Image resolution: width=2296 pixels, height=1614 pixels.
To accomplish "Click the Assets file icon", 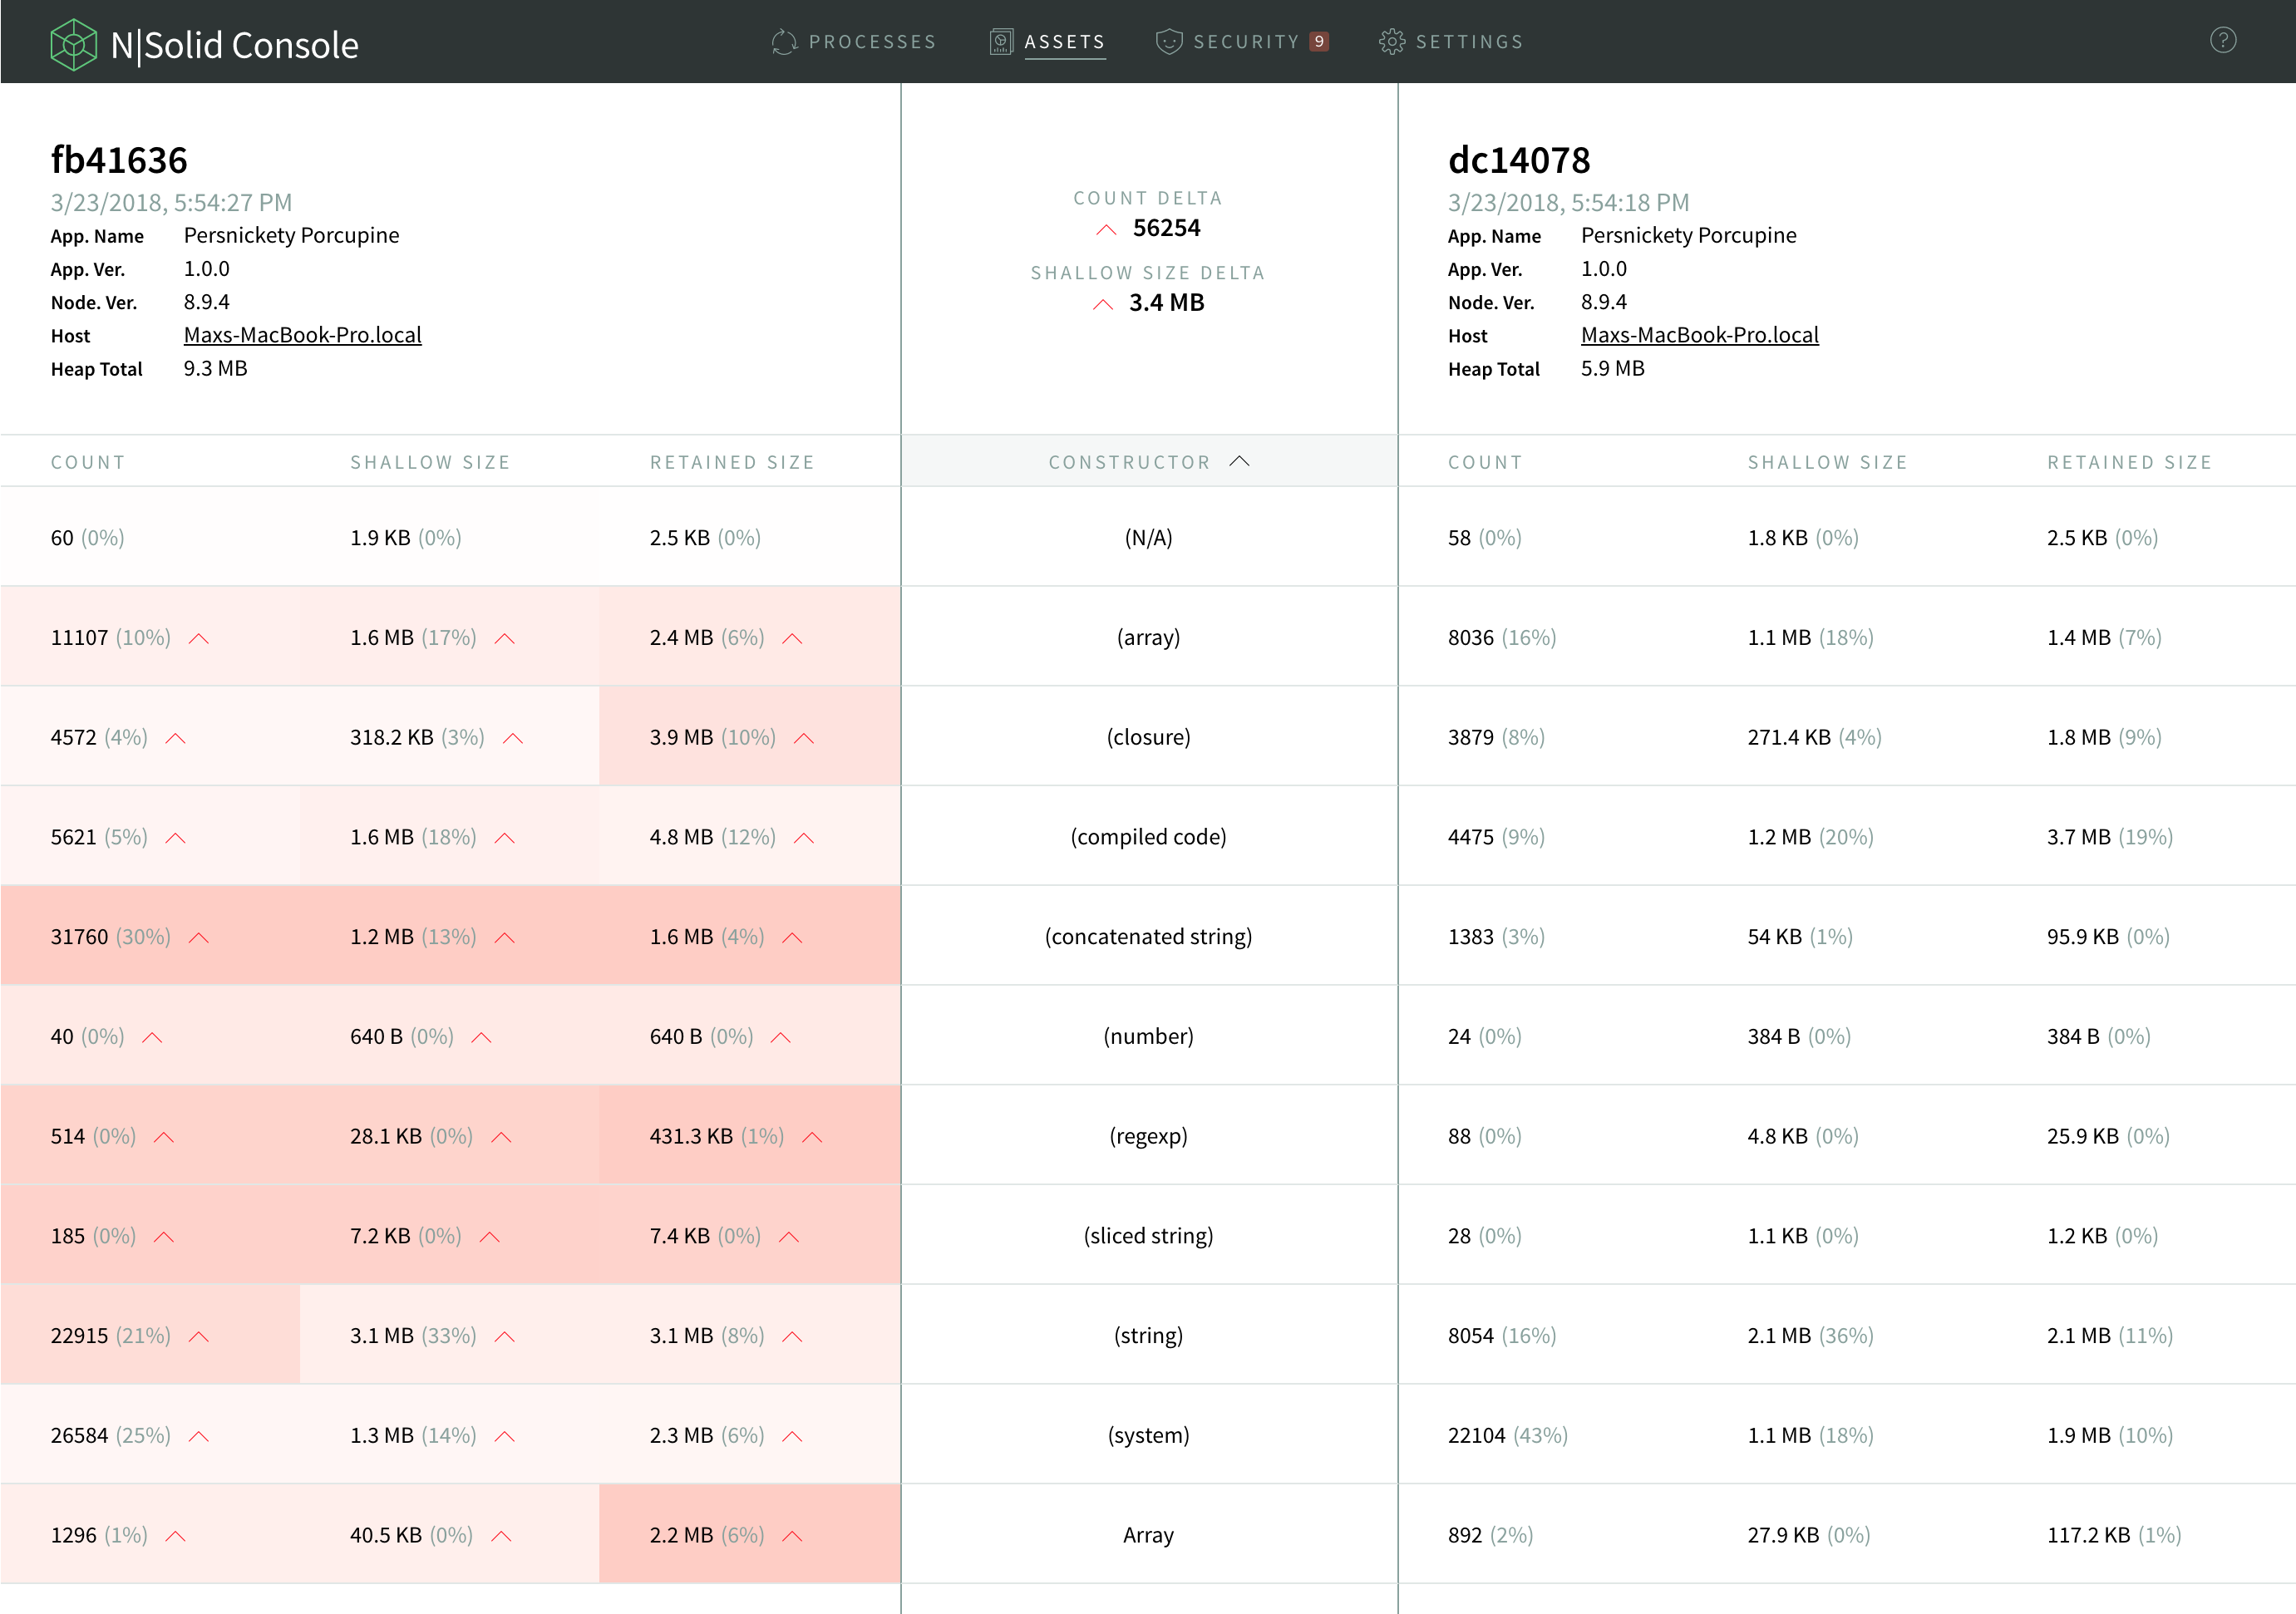I will (x=1000, y=42).
